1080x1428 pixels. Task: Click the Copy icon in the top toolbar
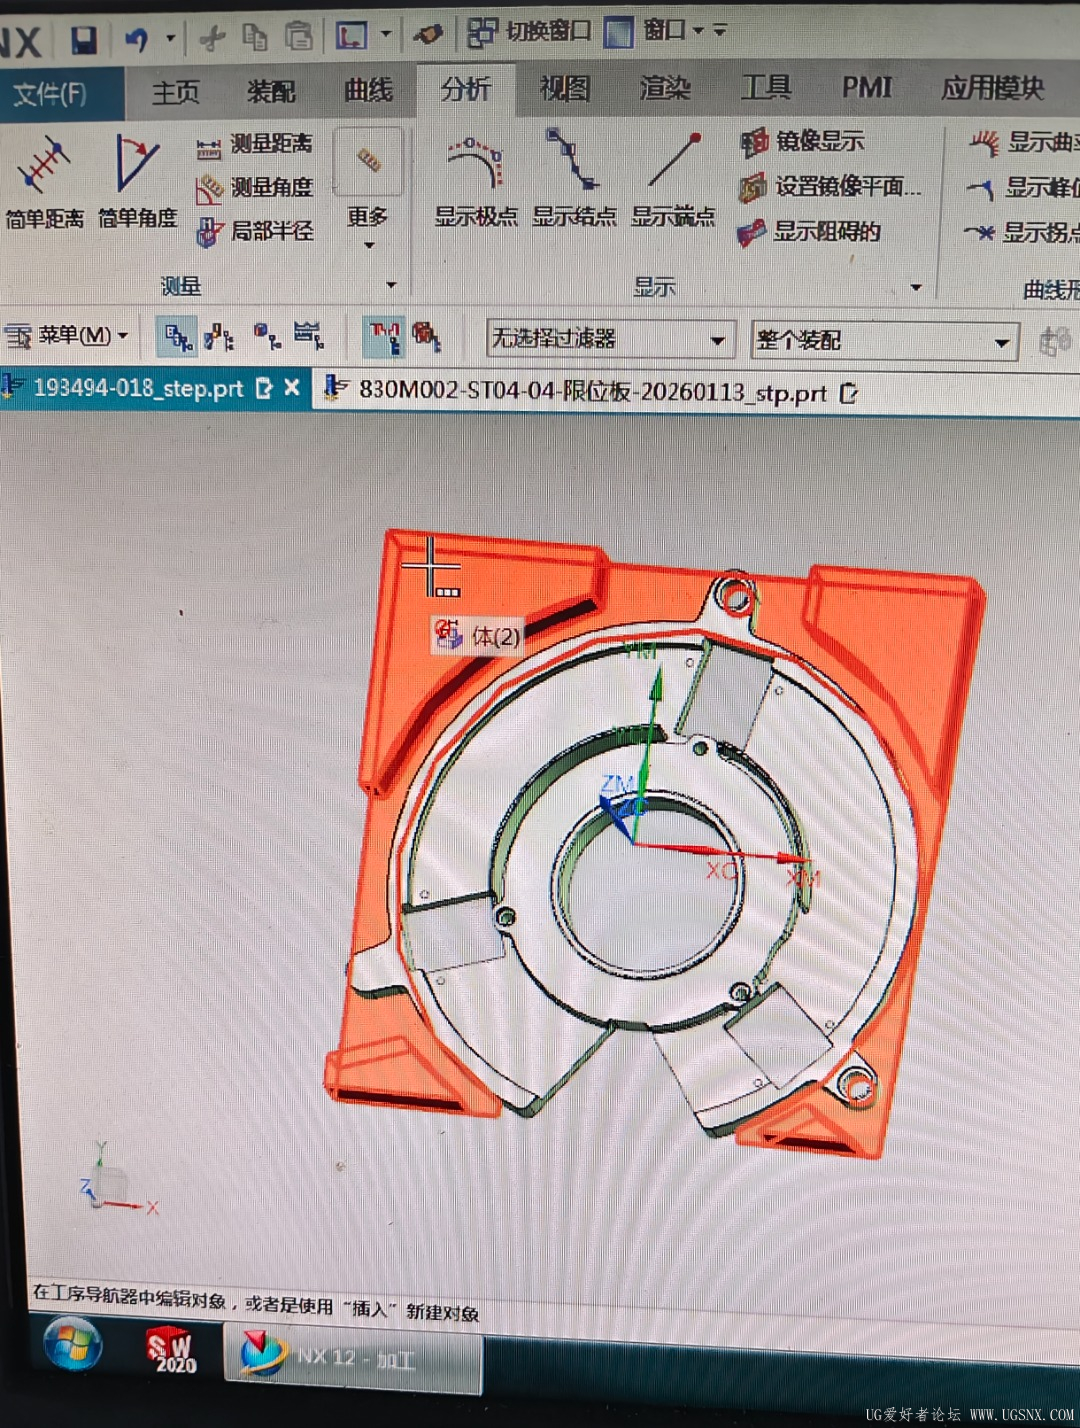coord(256,37)
